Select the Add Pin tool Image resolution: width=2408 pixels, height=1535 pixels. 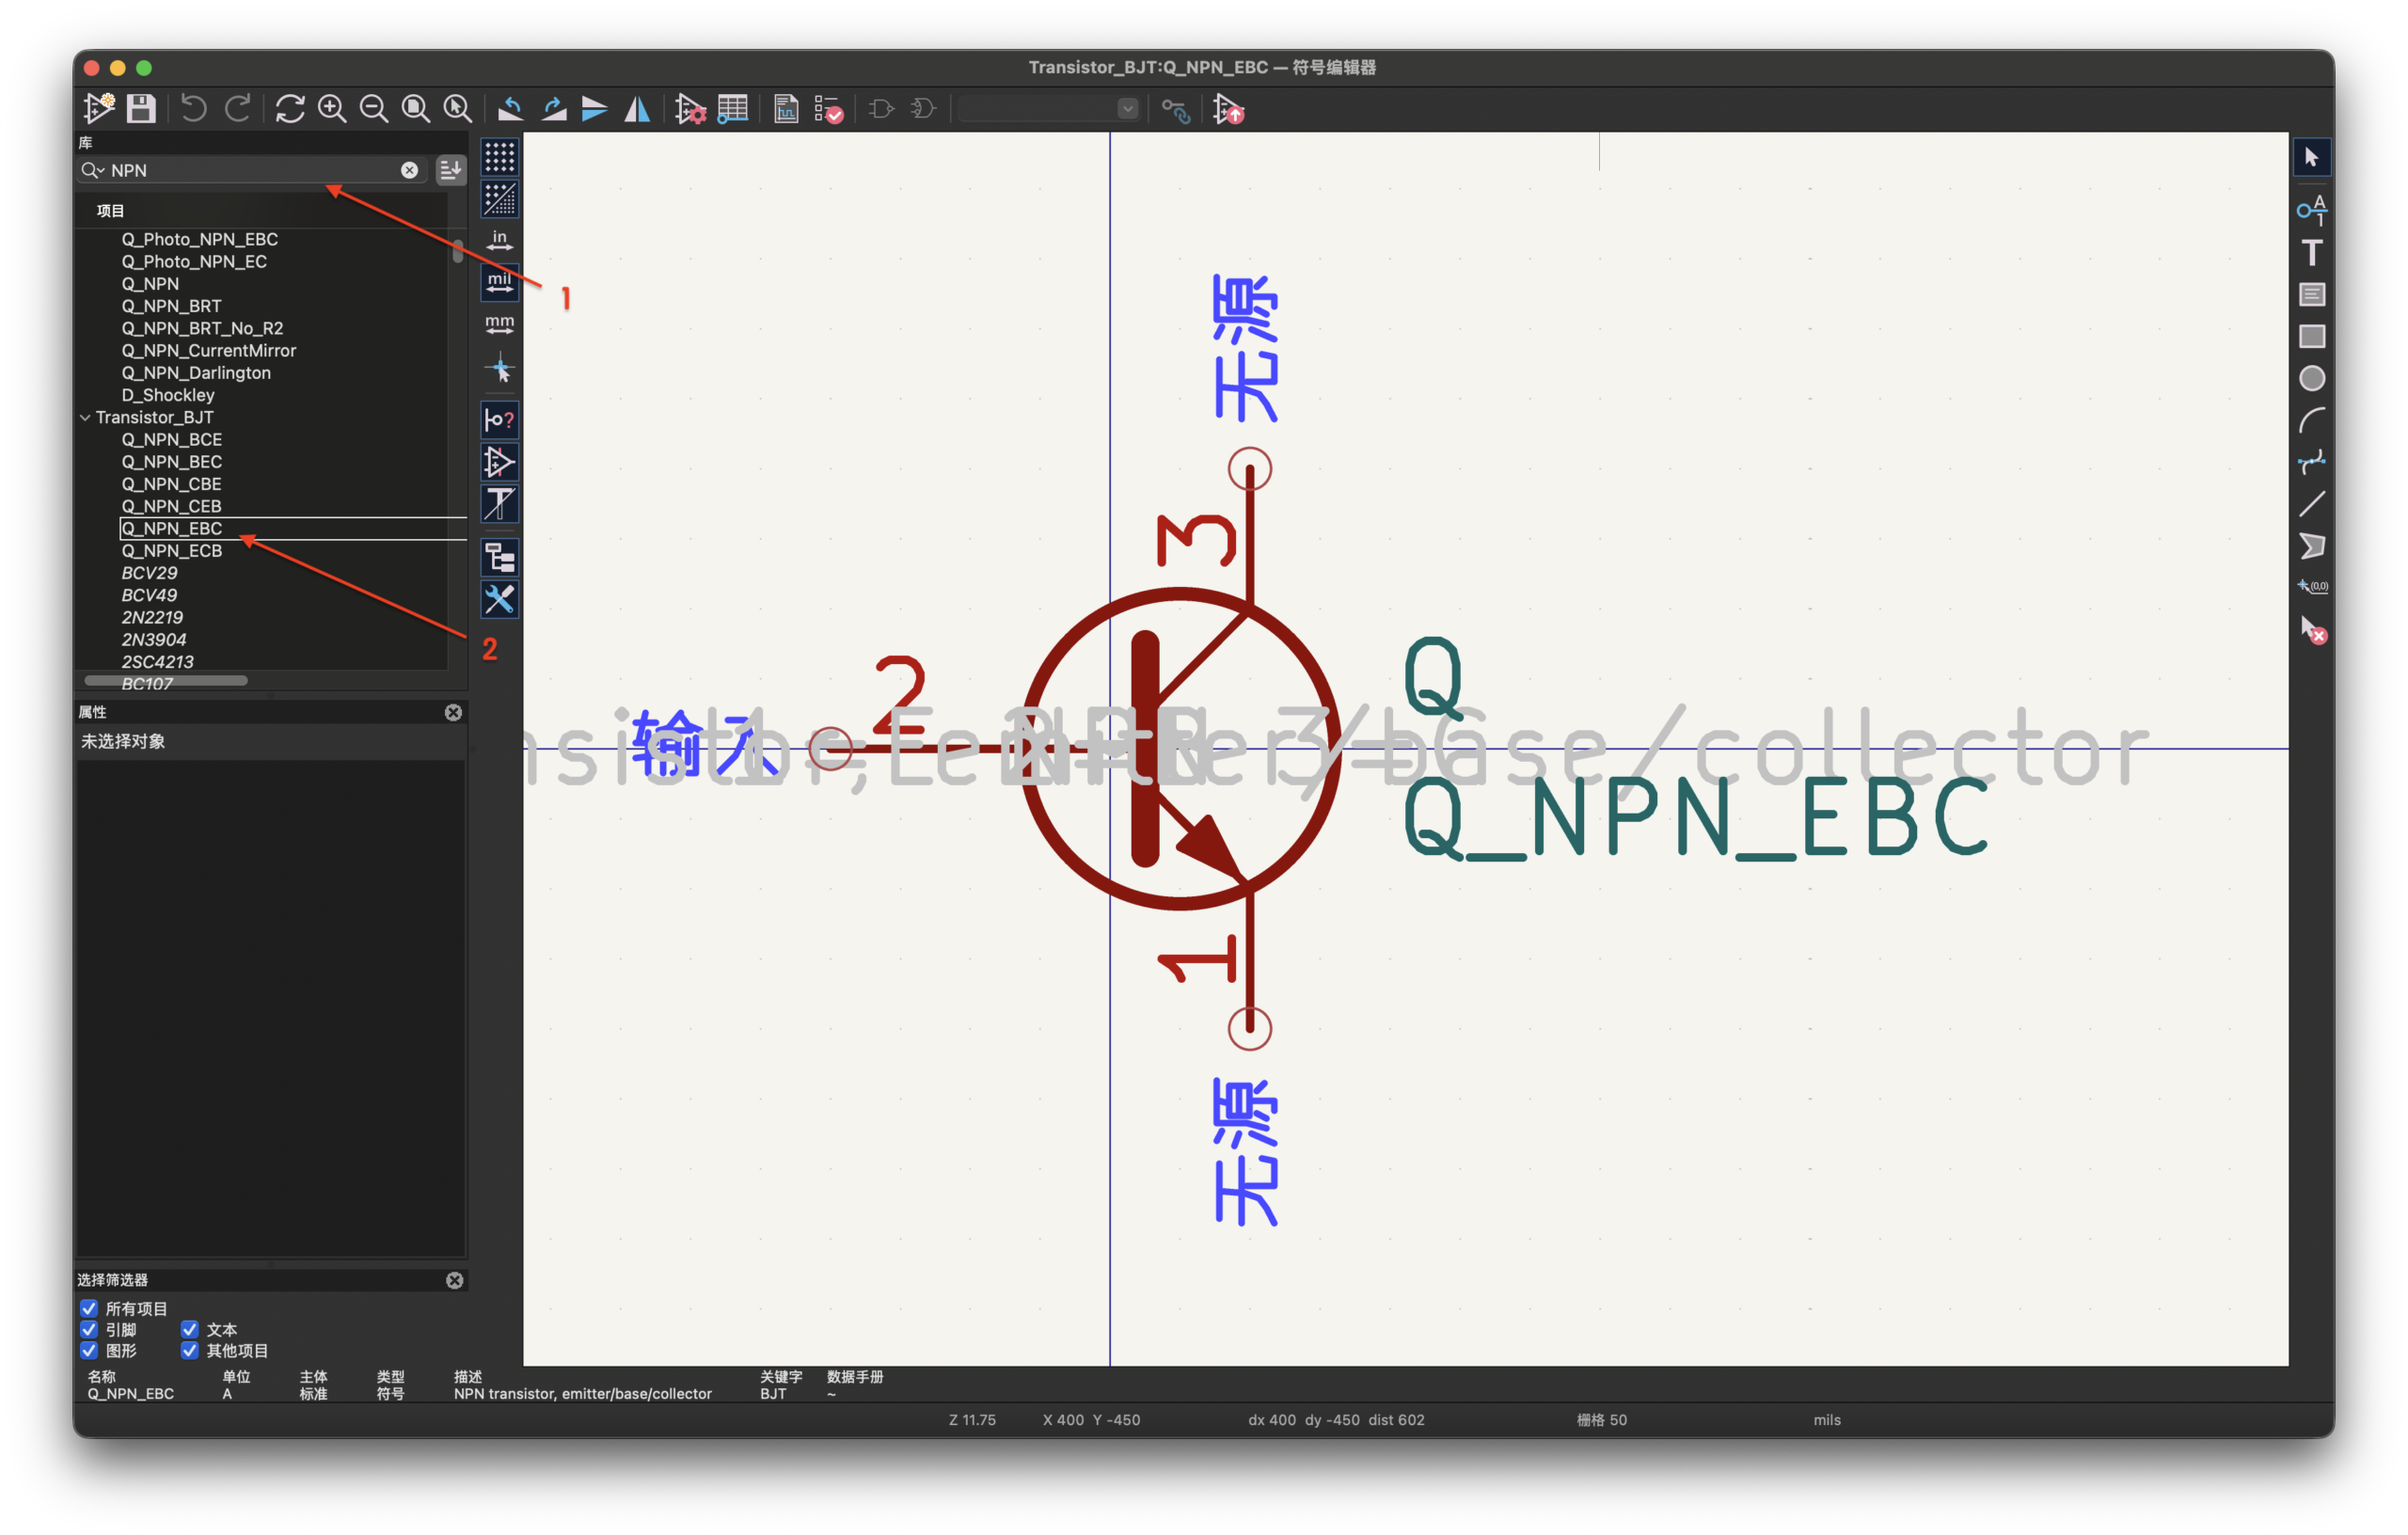[x=2311, y=209]
